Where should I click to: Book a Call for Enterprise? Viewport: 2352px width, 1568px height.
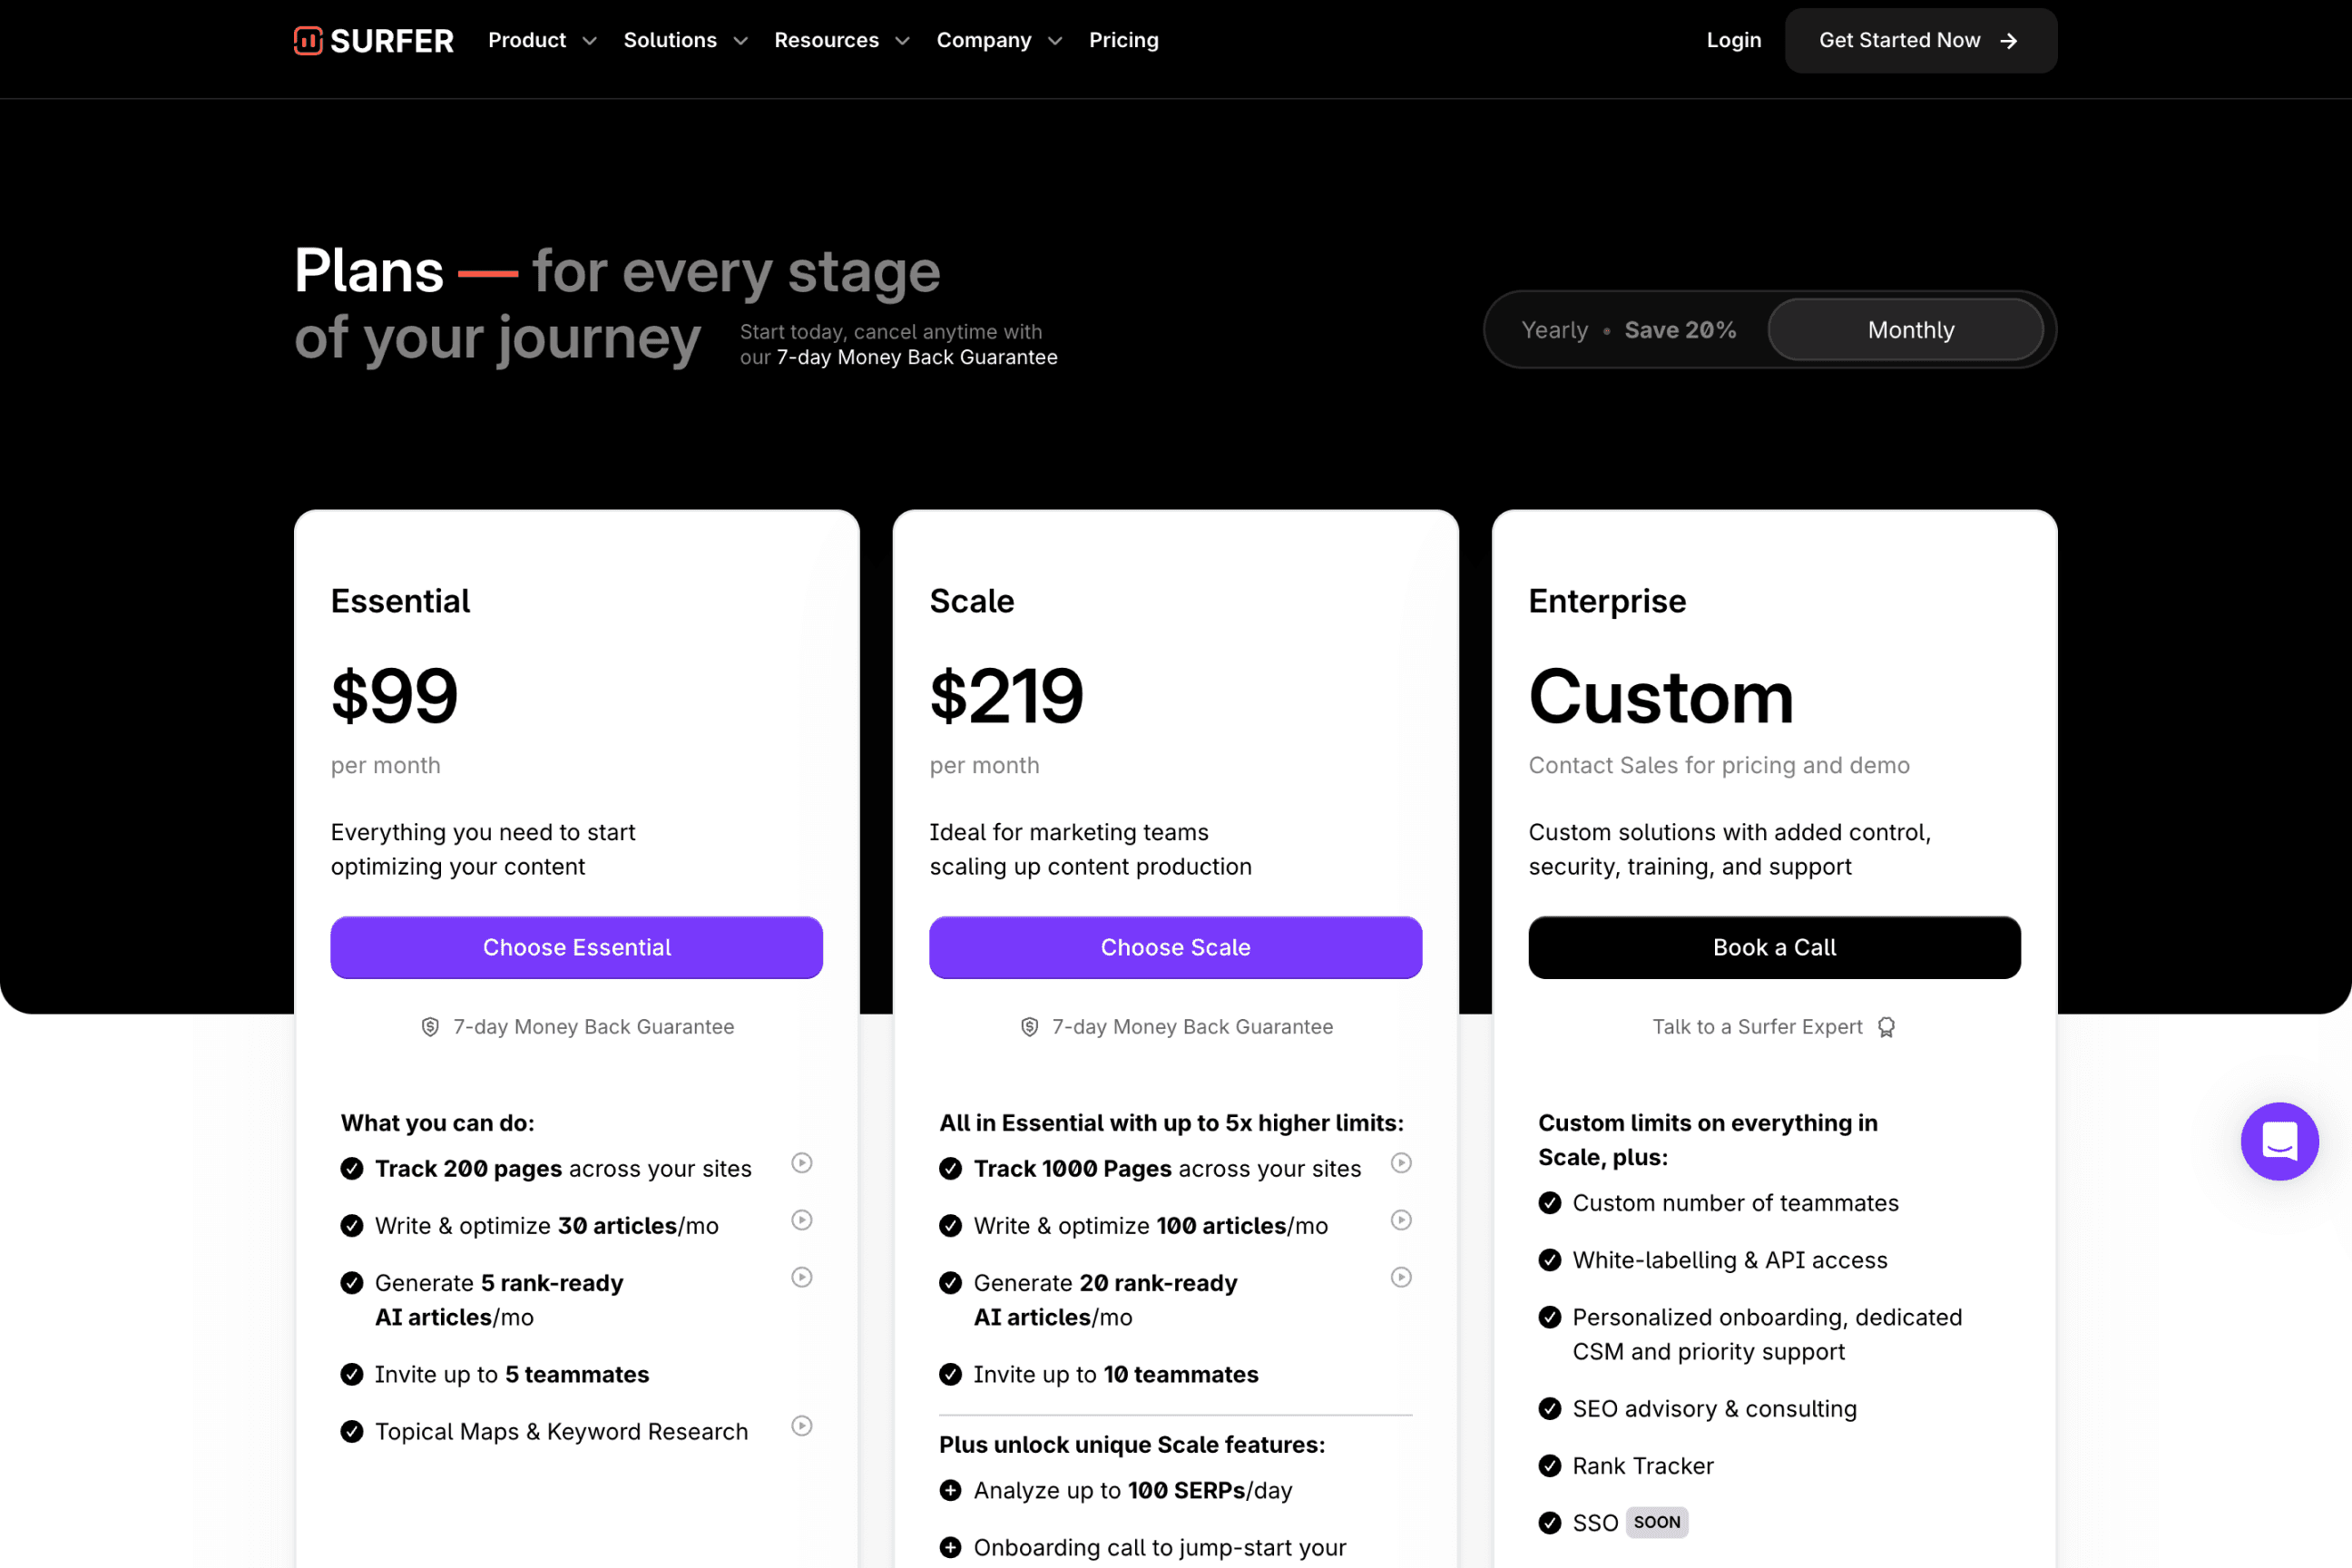click(x=1774, y=947)
